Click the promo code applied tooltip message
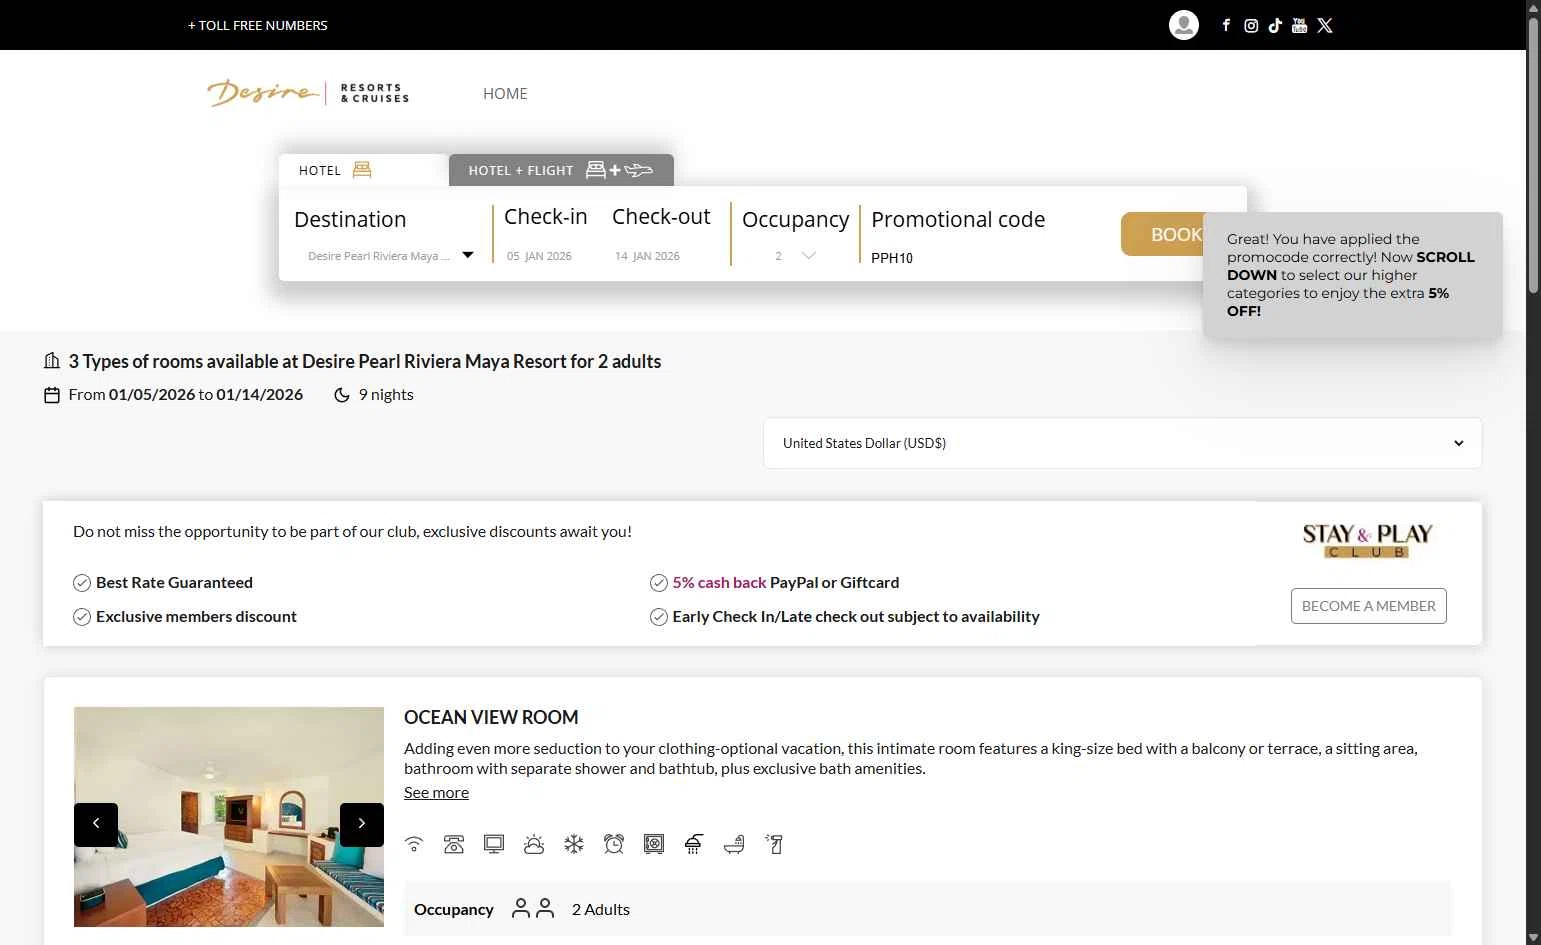 (1352, 275)
